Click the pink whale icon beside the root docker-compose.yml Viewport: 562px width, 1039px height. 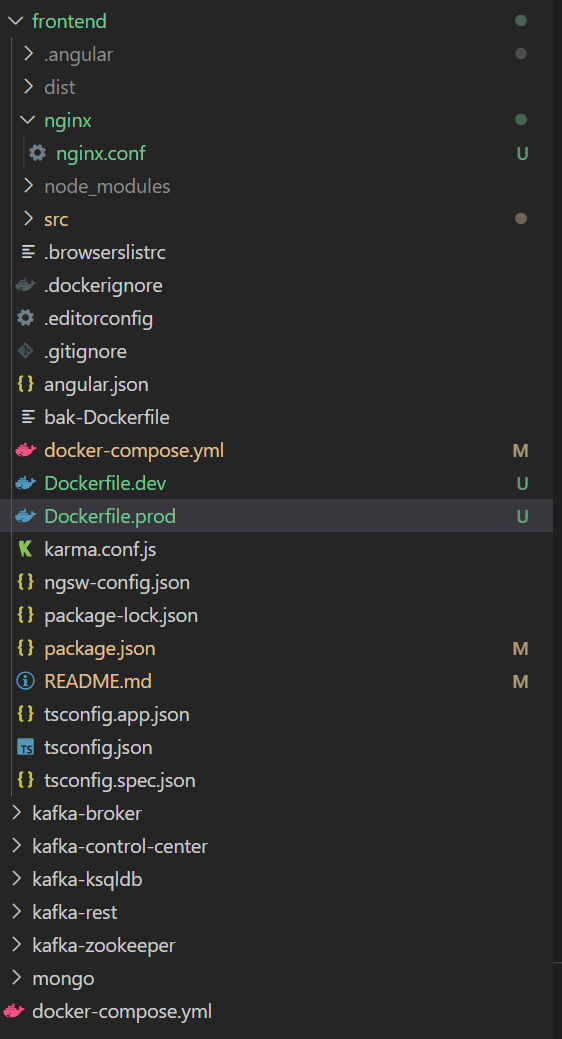click(13, 1012)
